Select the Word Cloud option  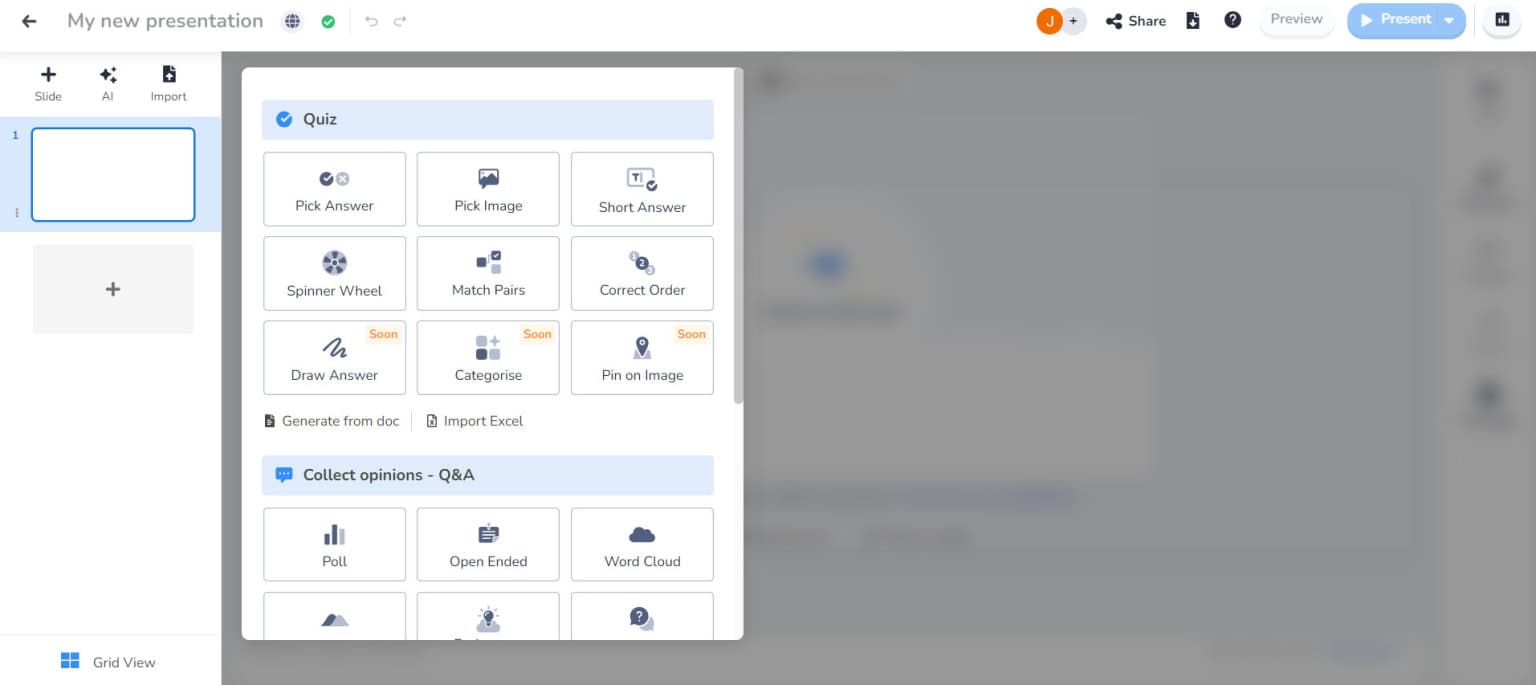[642, 544]
